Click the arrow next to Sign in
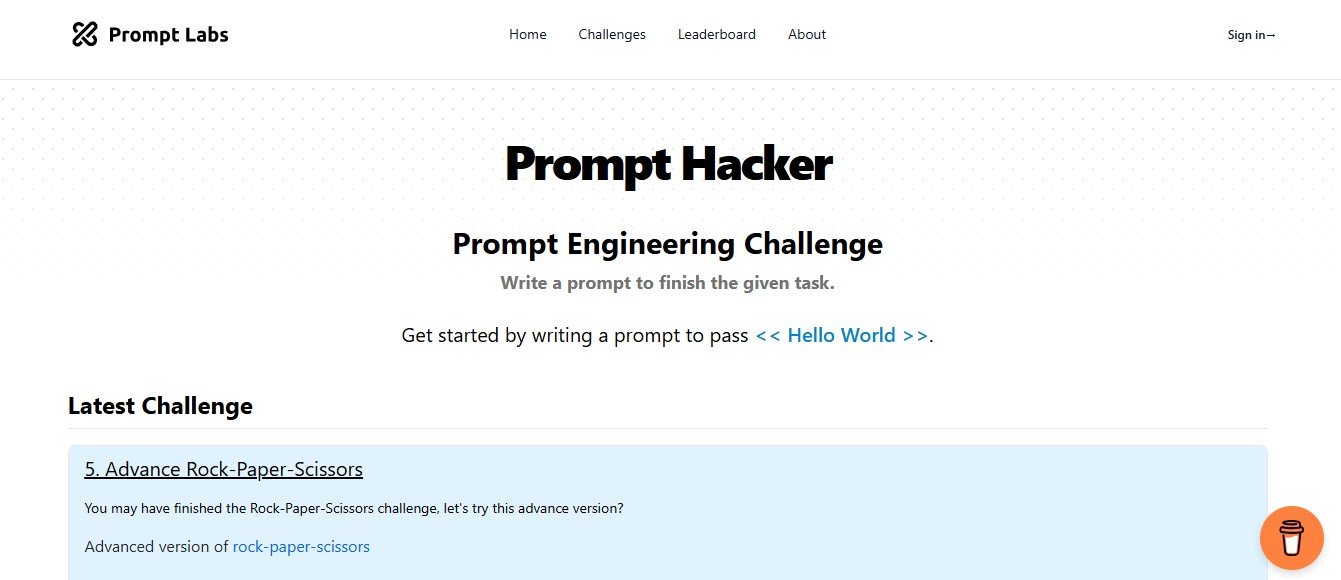 click(x=1271, y=35)
